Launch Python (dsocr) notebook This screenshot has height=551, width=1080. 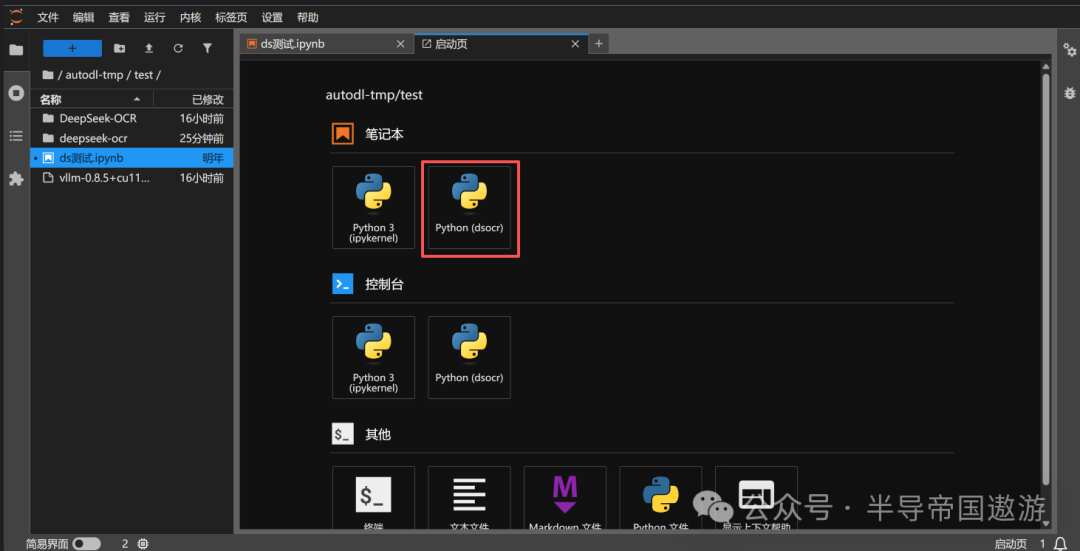[469, 207]
